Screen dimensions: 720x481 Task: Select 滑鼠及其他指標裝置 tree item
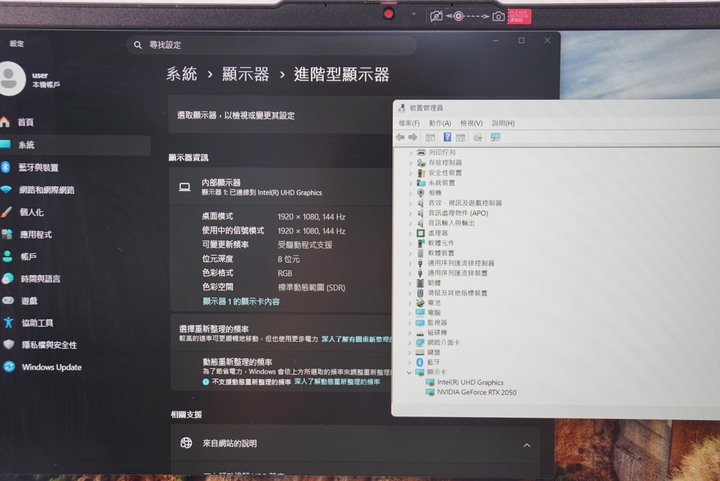coord(457,293)
